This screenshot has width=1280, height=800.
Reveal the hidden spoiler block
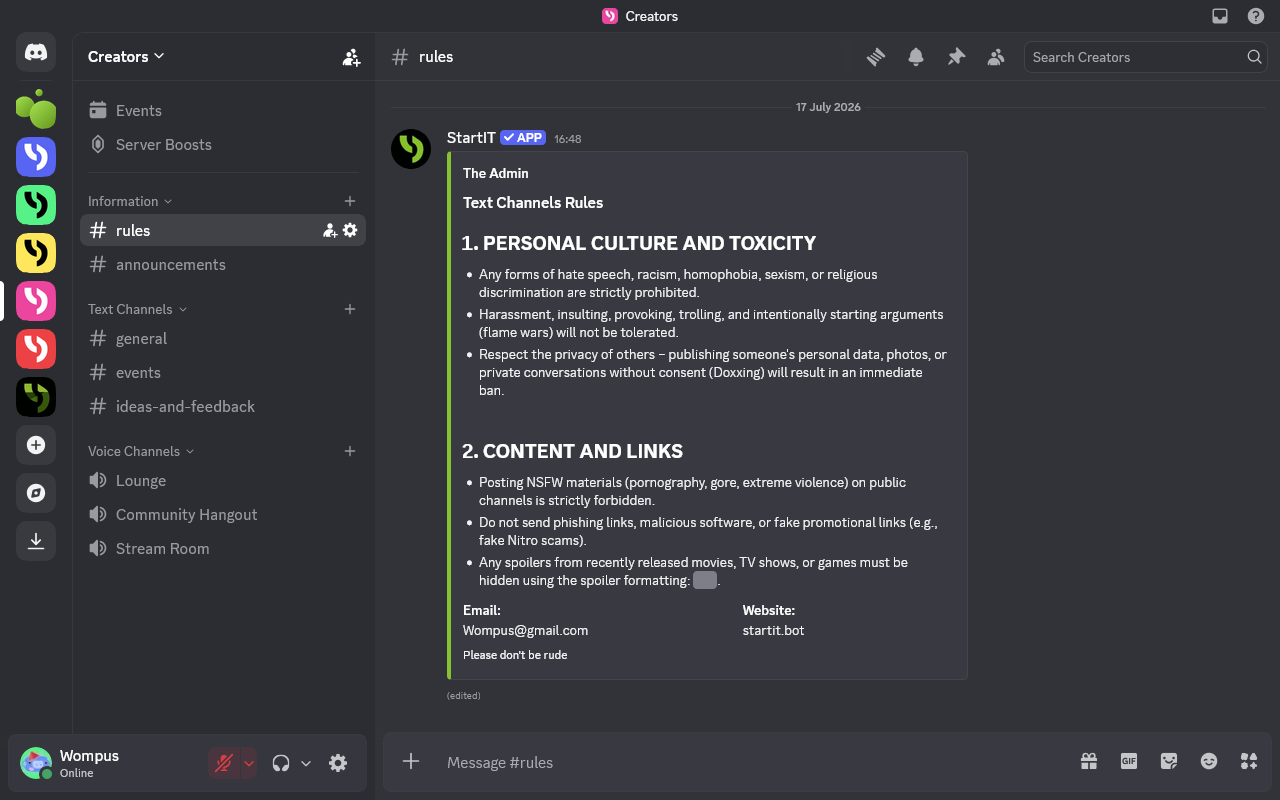coord(705,580)
